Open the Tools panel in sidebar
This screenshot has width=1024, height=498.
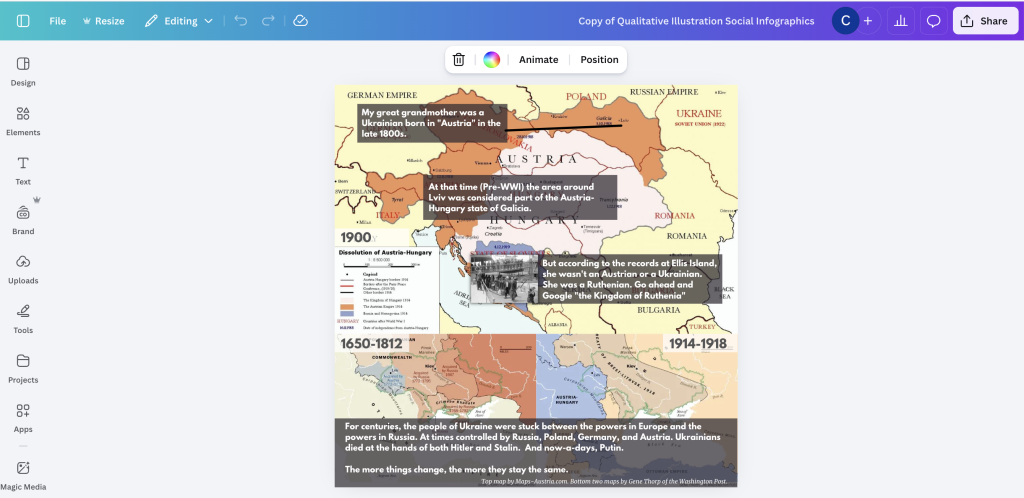[x=23, y=320]
